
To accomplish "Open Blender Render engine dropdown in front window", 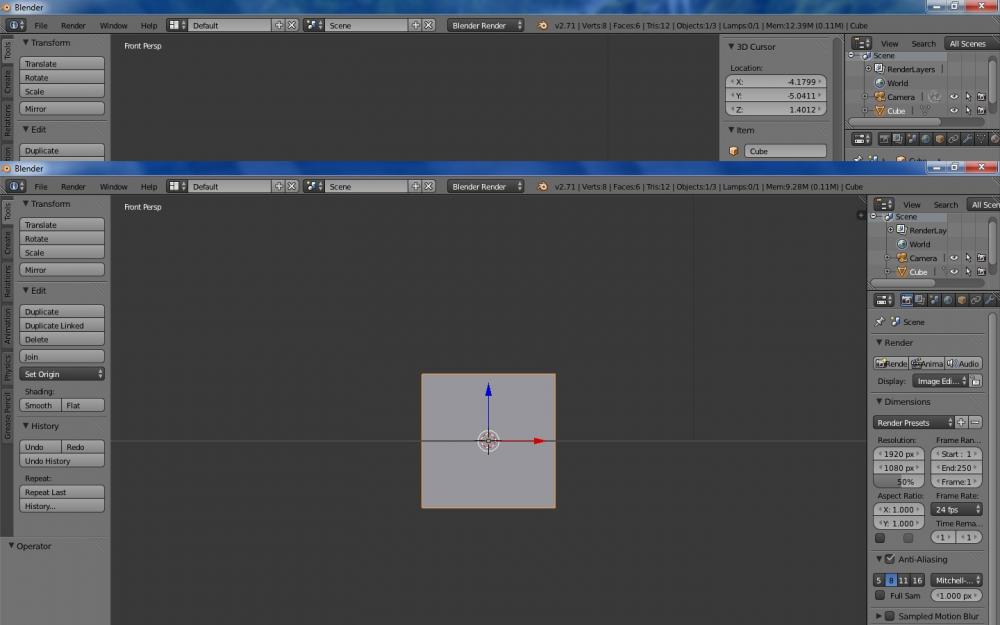I will [485, 186].
